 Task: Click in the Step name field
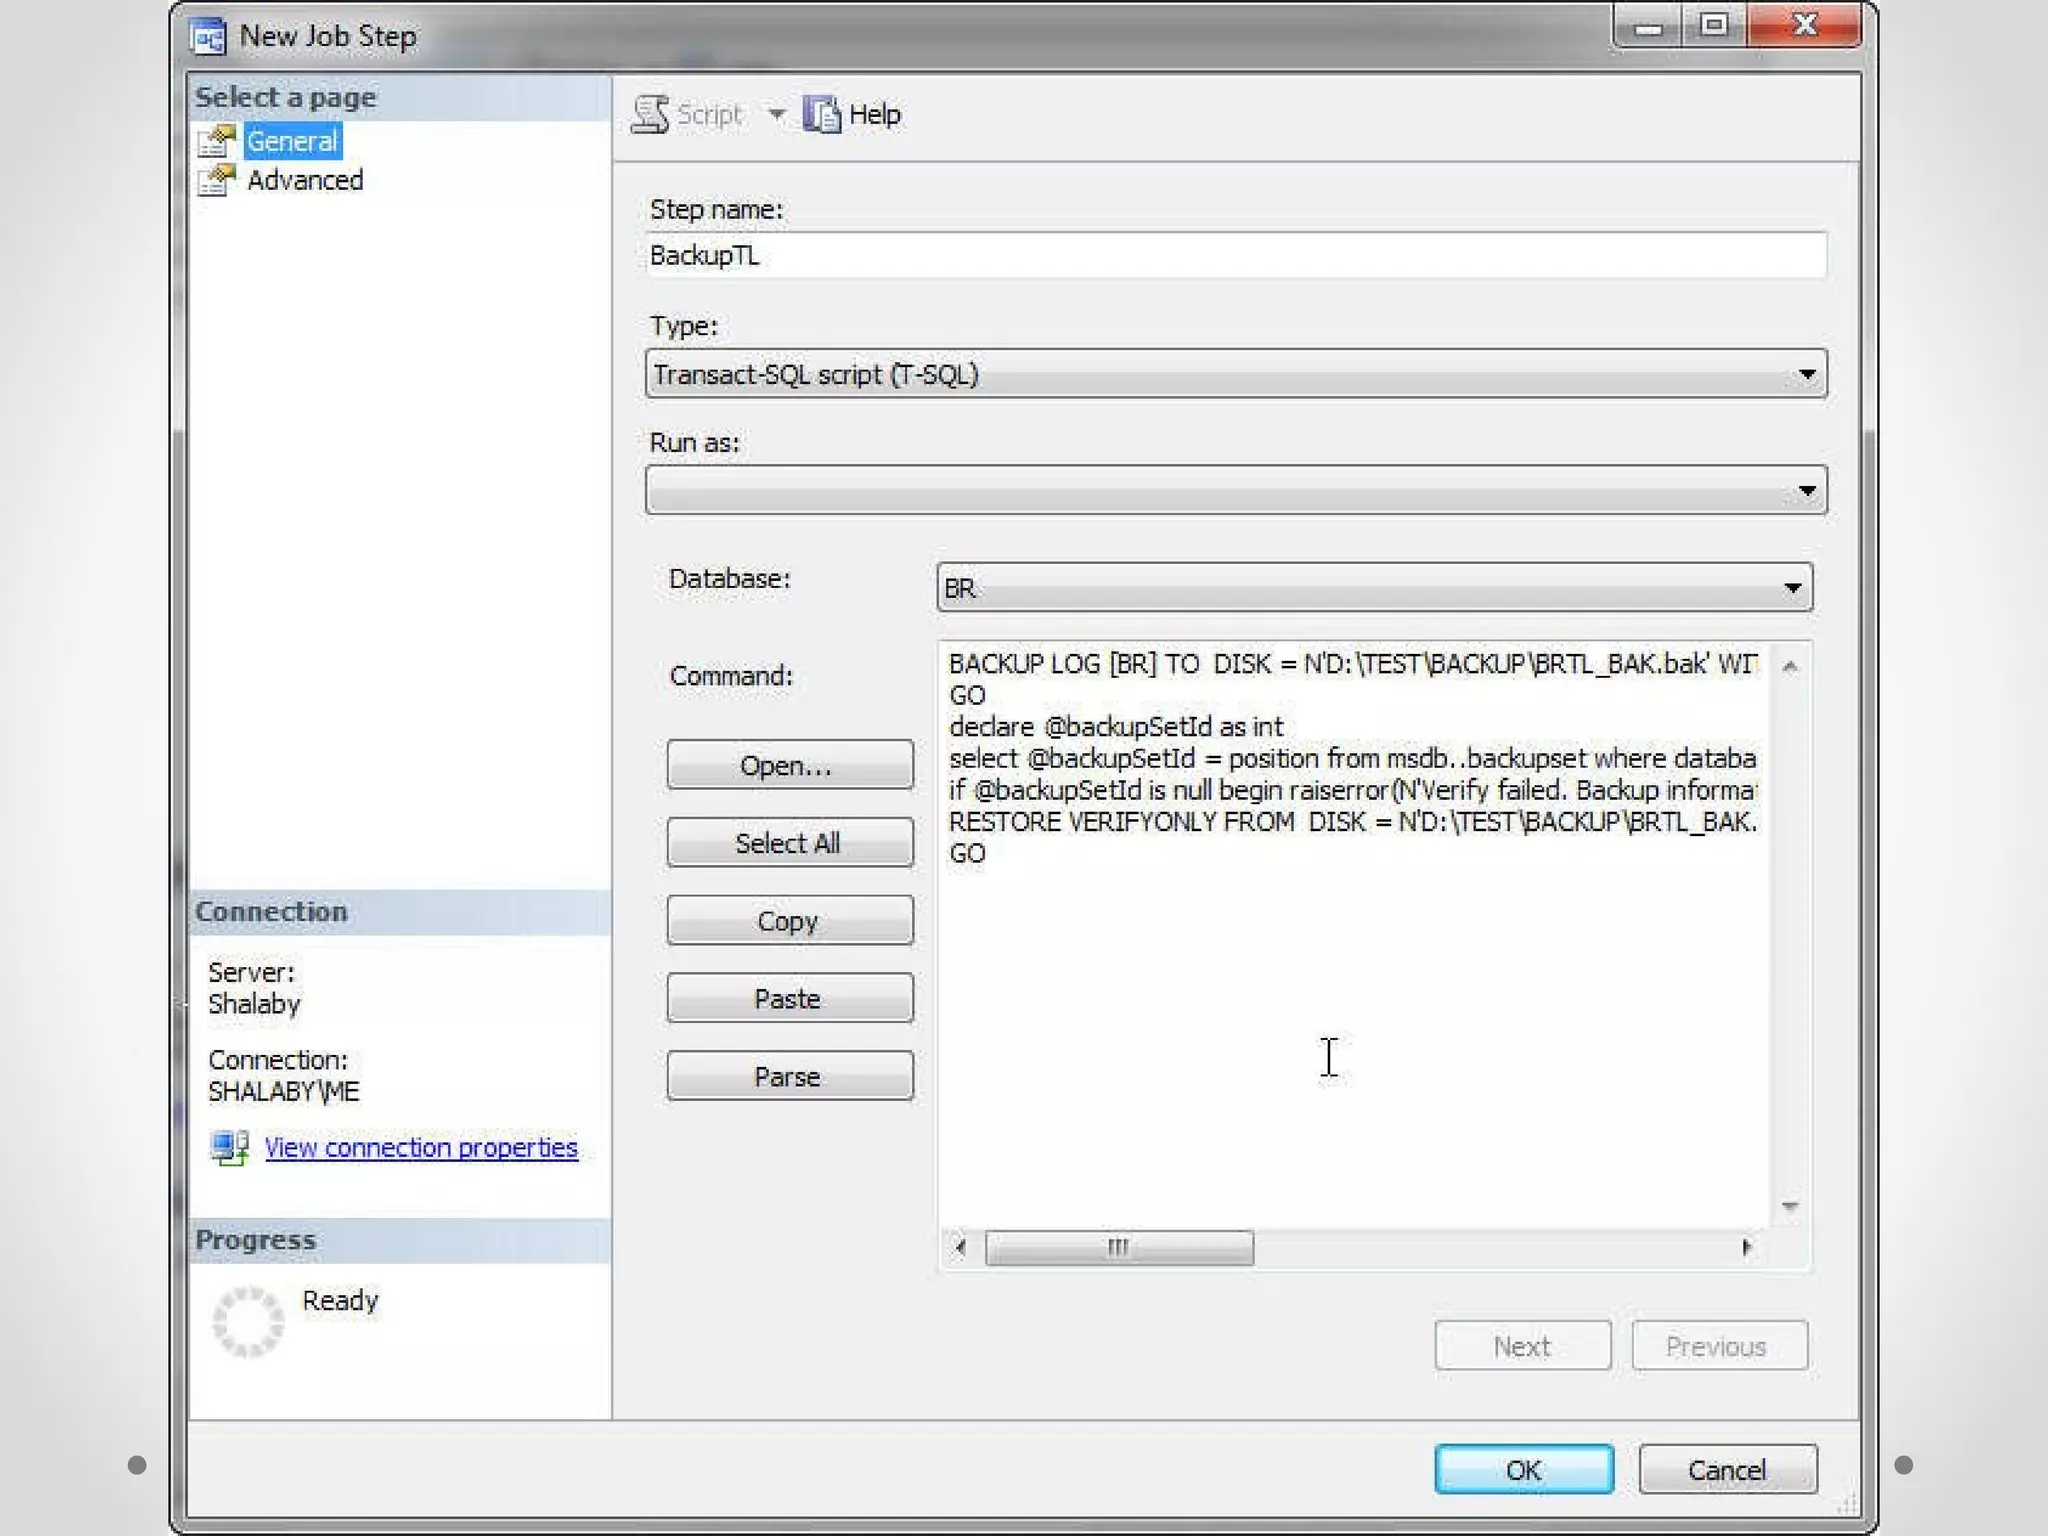pos(1236,256)
